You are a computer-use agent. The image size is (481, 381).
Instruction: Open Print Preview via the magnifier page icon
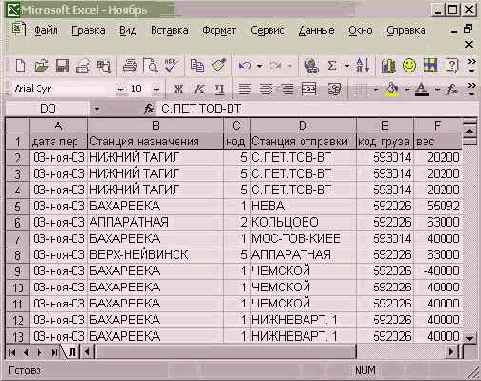coord(150,65)
